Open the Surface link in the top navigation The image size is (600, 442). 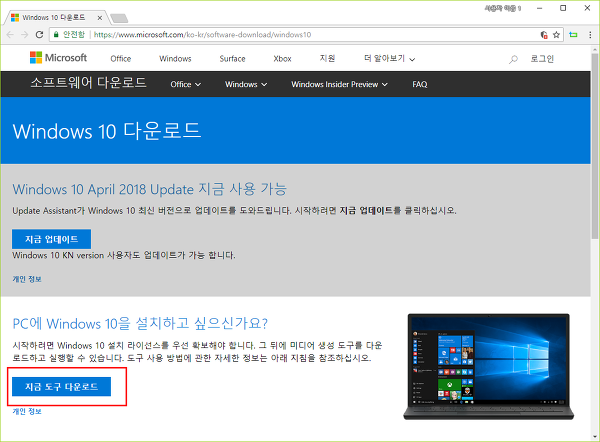click(232, 59)
